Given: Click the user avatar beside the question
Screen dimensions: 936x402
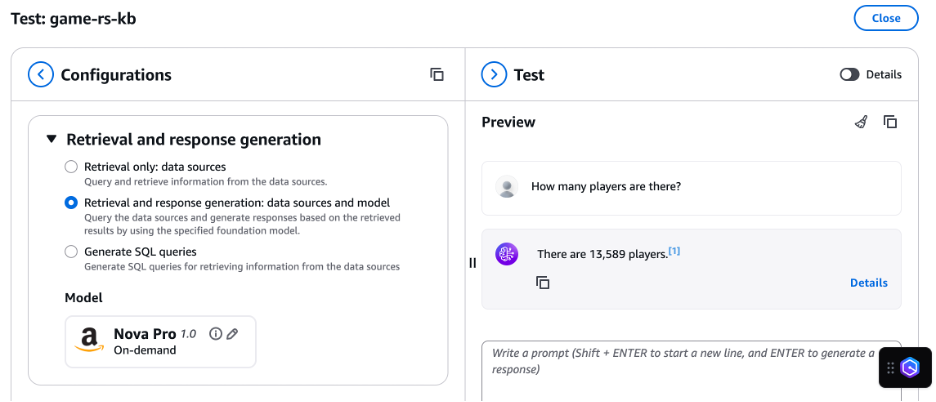Looking at the screenshot, I should click(x=507, y=186).
